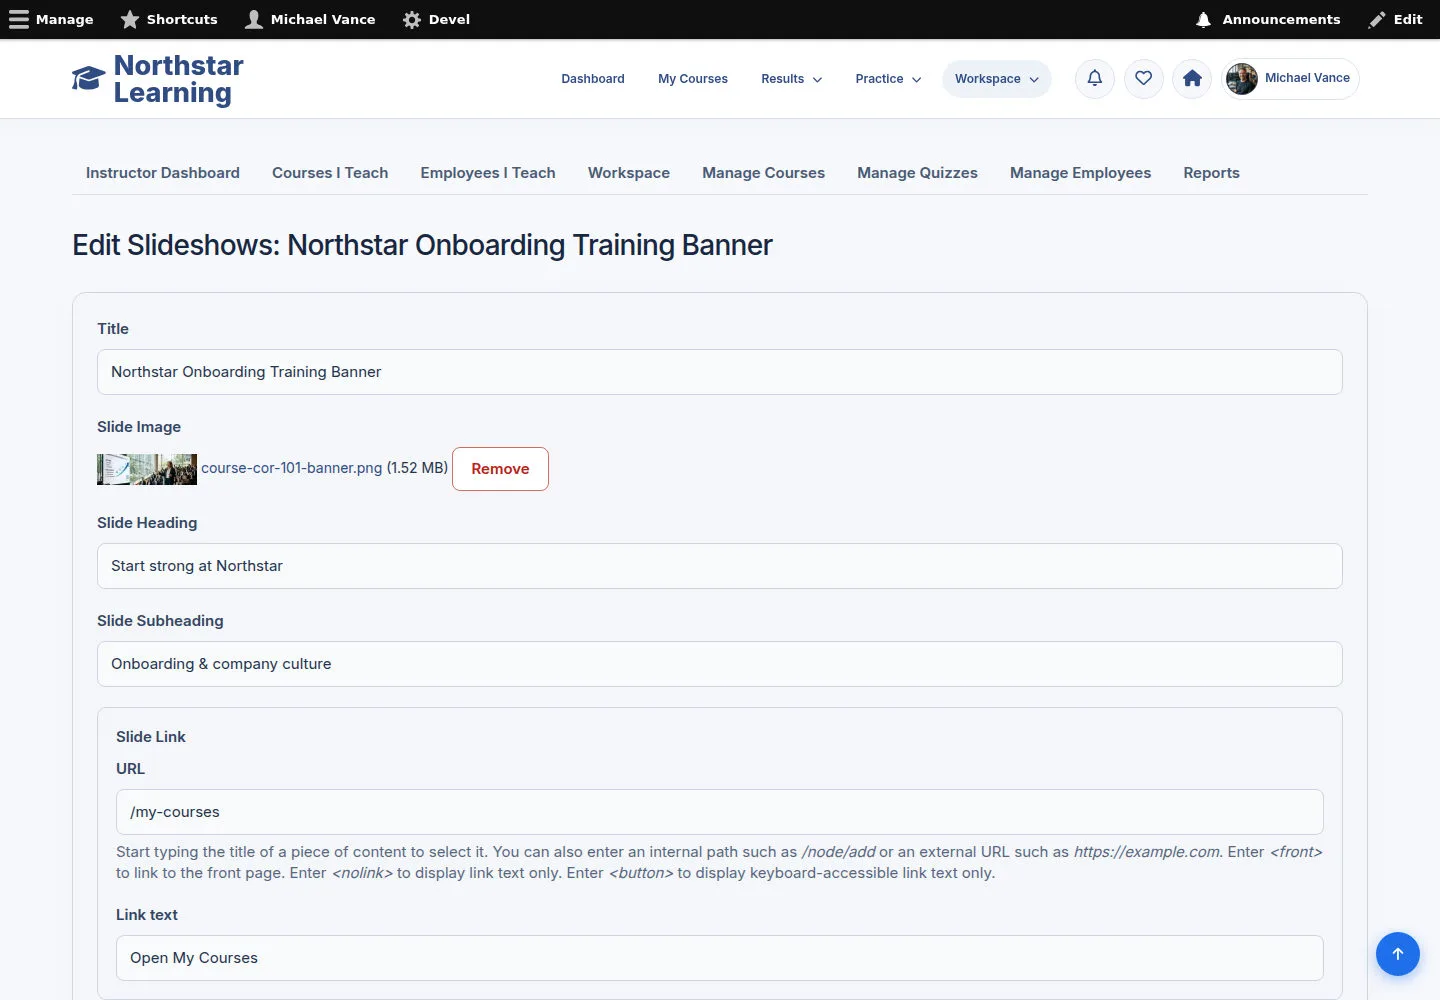The width and height of the screenshot is (1440, 1000).
Task: Open Michael Vance profile avatar menu
Action: 1290,78
